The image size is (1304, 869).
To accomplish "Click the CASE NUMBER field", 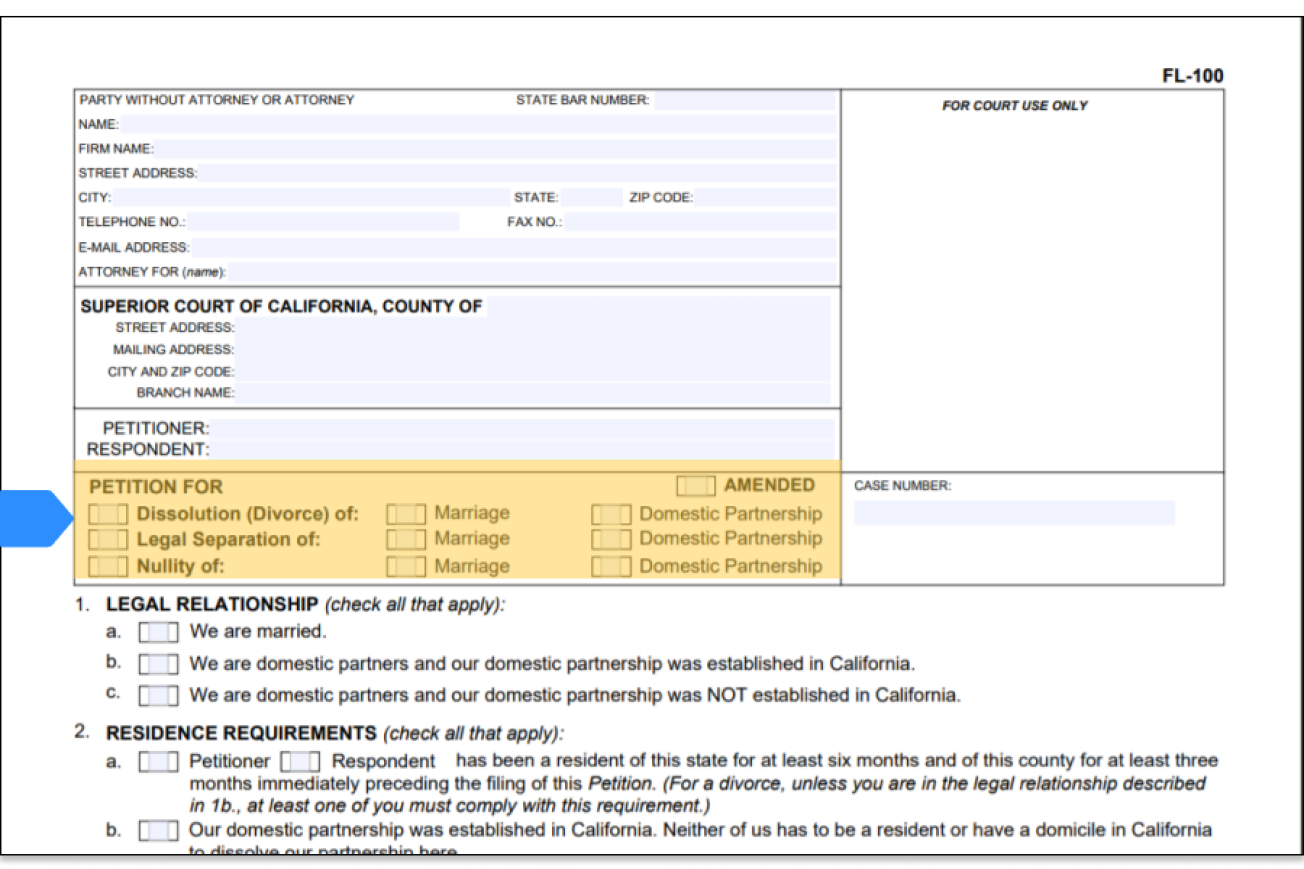I will [1013, 511].
